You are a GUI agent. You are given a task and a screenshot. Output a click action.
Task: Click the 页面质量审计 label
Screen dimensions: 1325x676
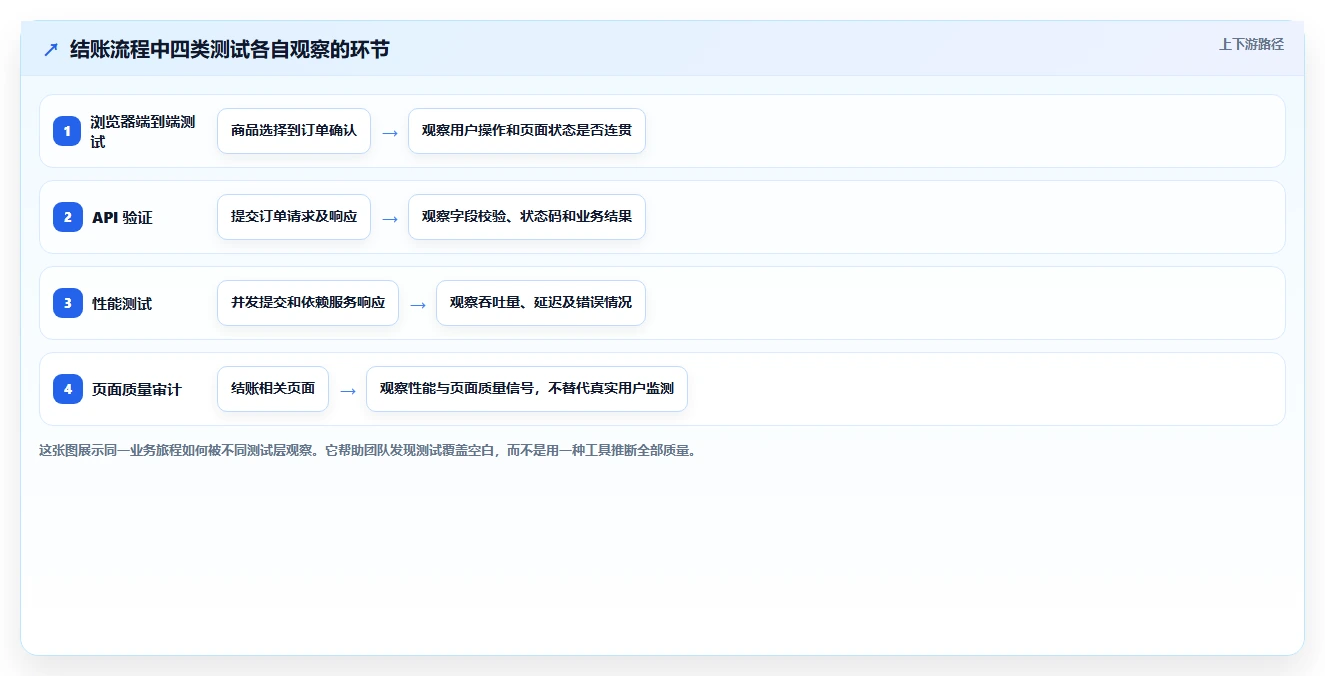[x=137, y=389]
